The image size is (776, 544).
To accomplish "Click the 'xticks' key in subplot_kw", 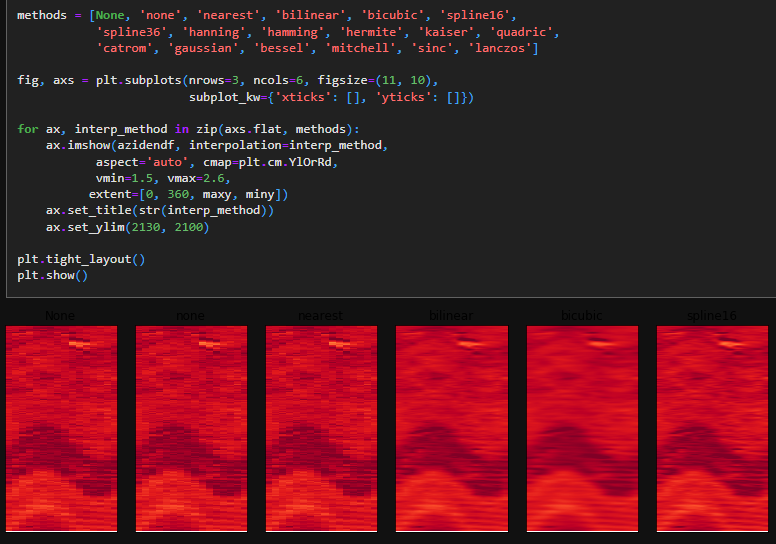I will 303,97.
